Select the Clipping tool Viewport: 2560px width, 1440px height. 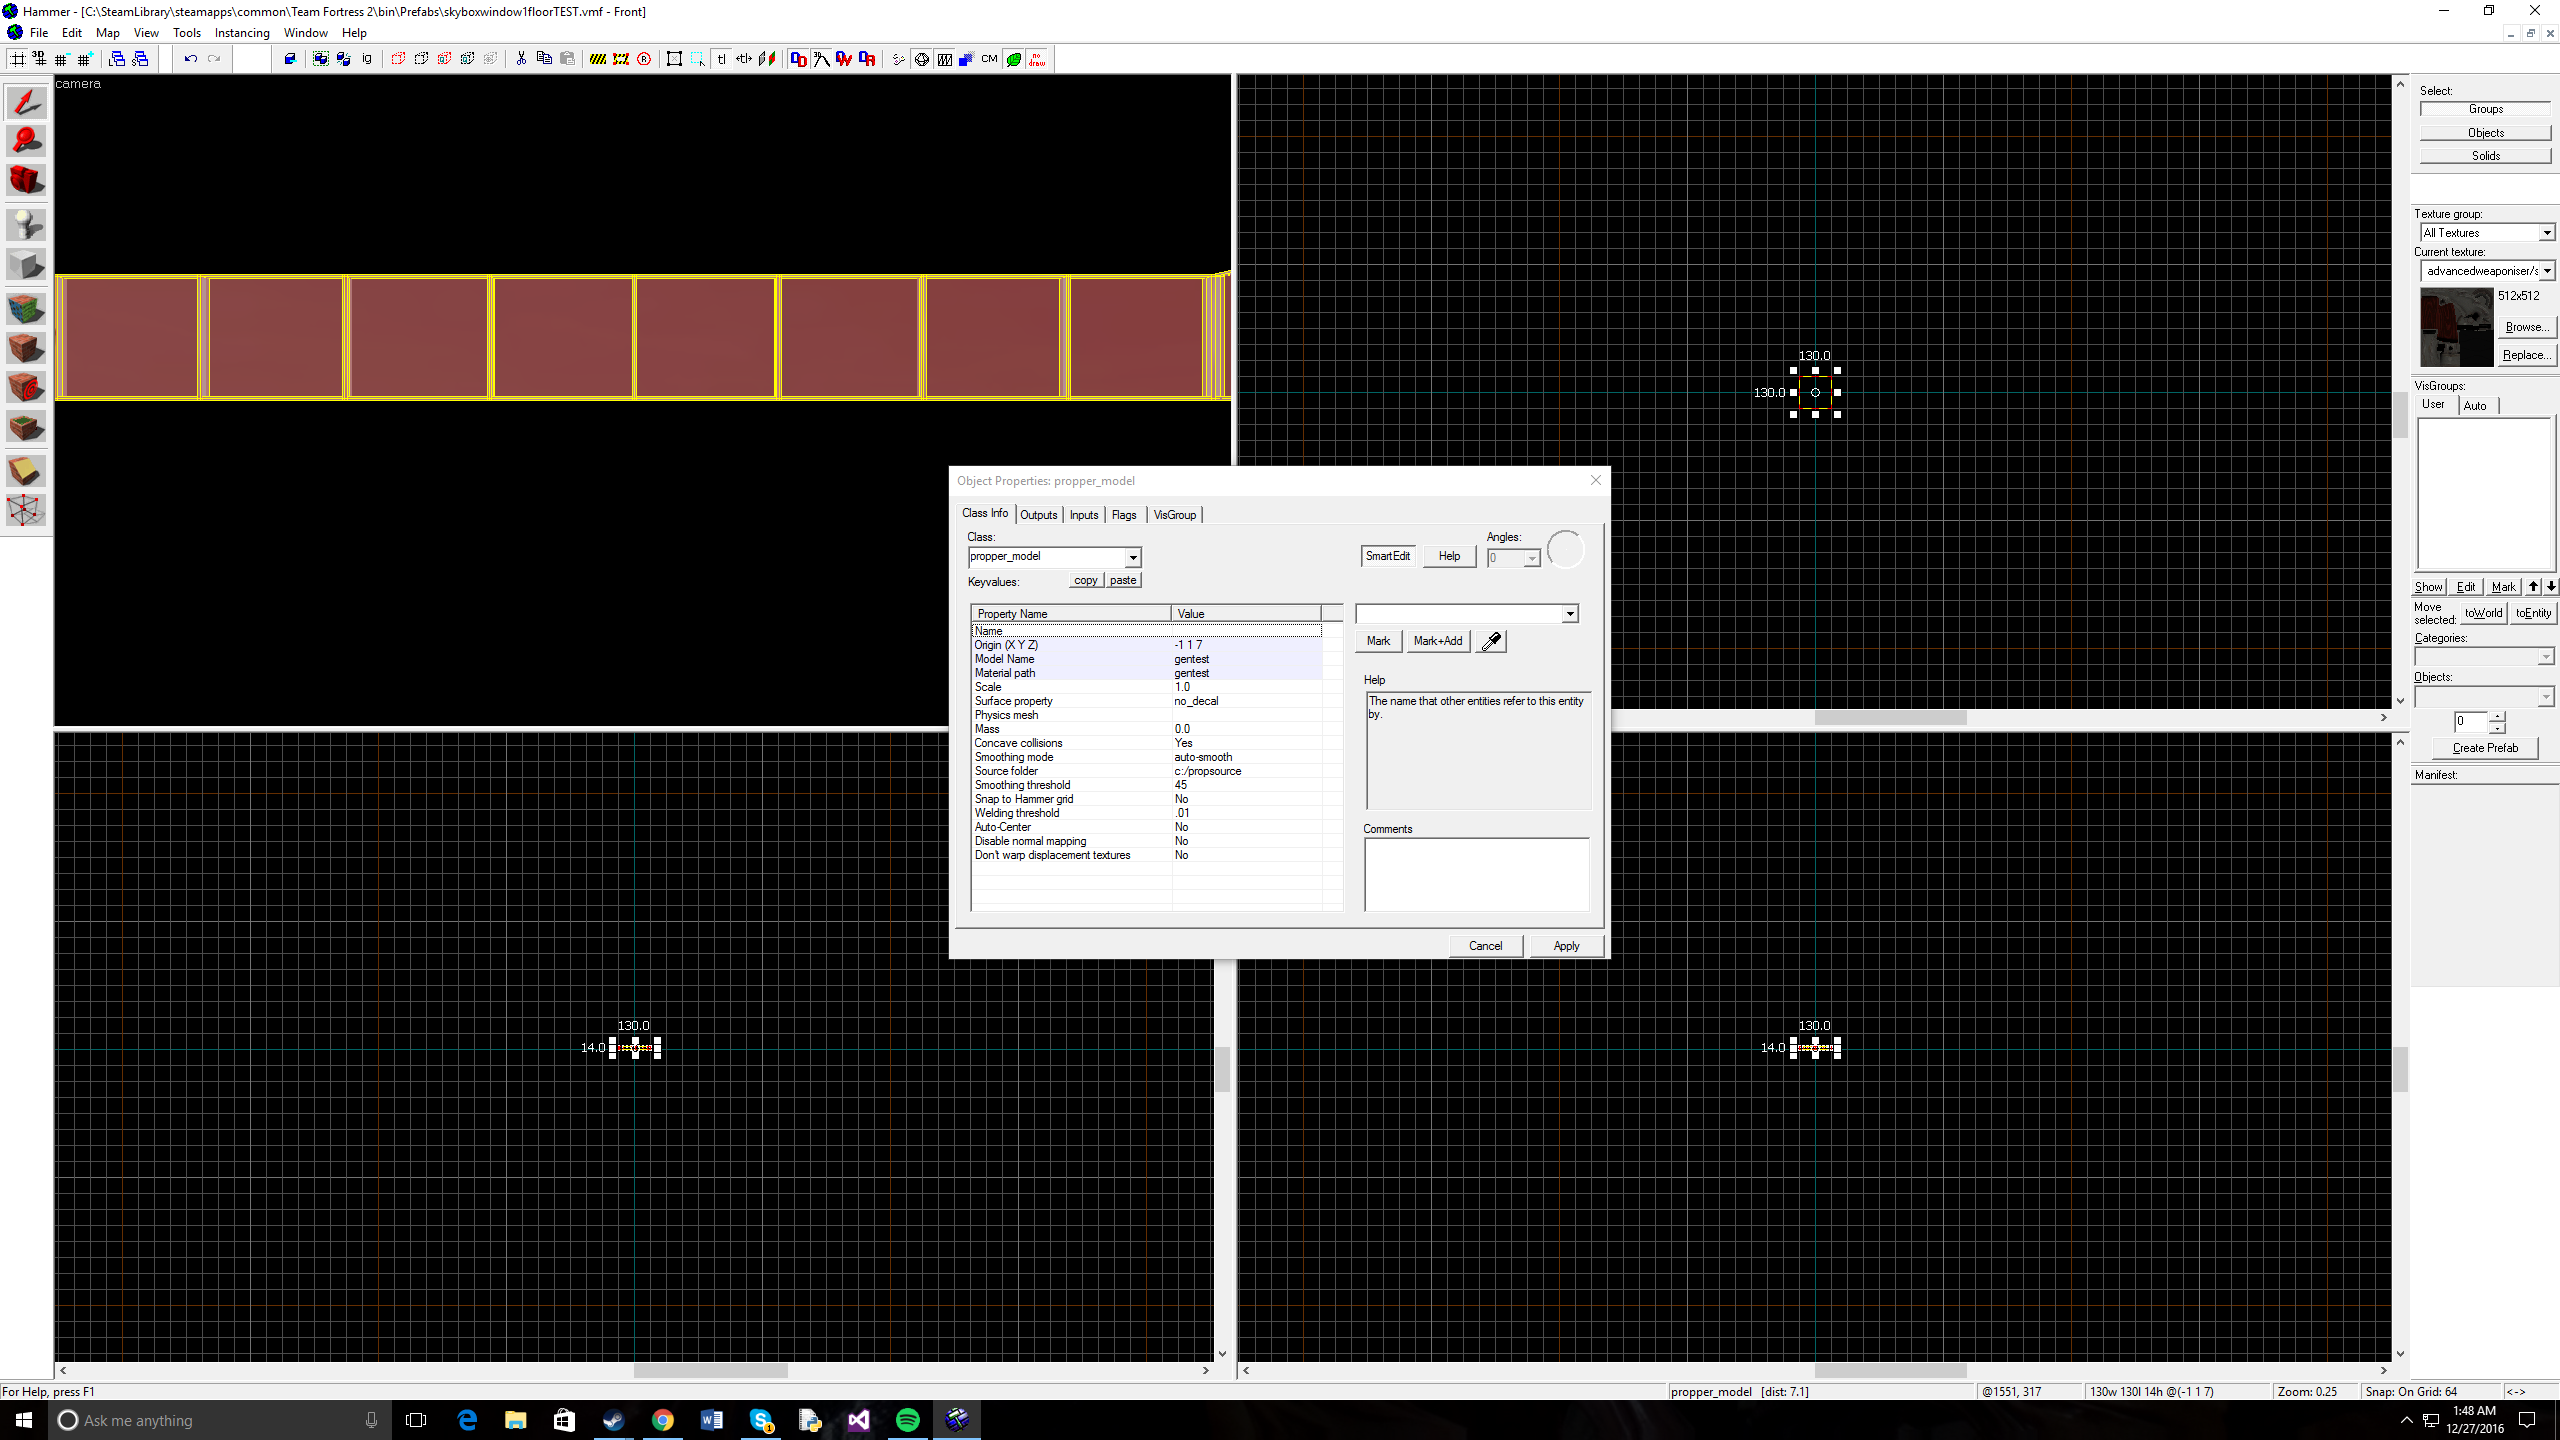[26, 471]
